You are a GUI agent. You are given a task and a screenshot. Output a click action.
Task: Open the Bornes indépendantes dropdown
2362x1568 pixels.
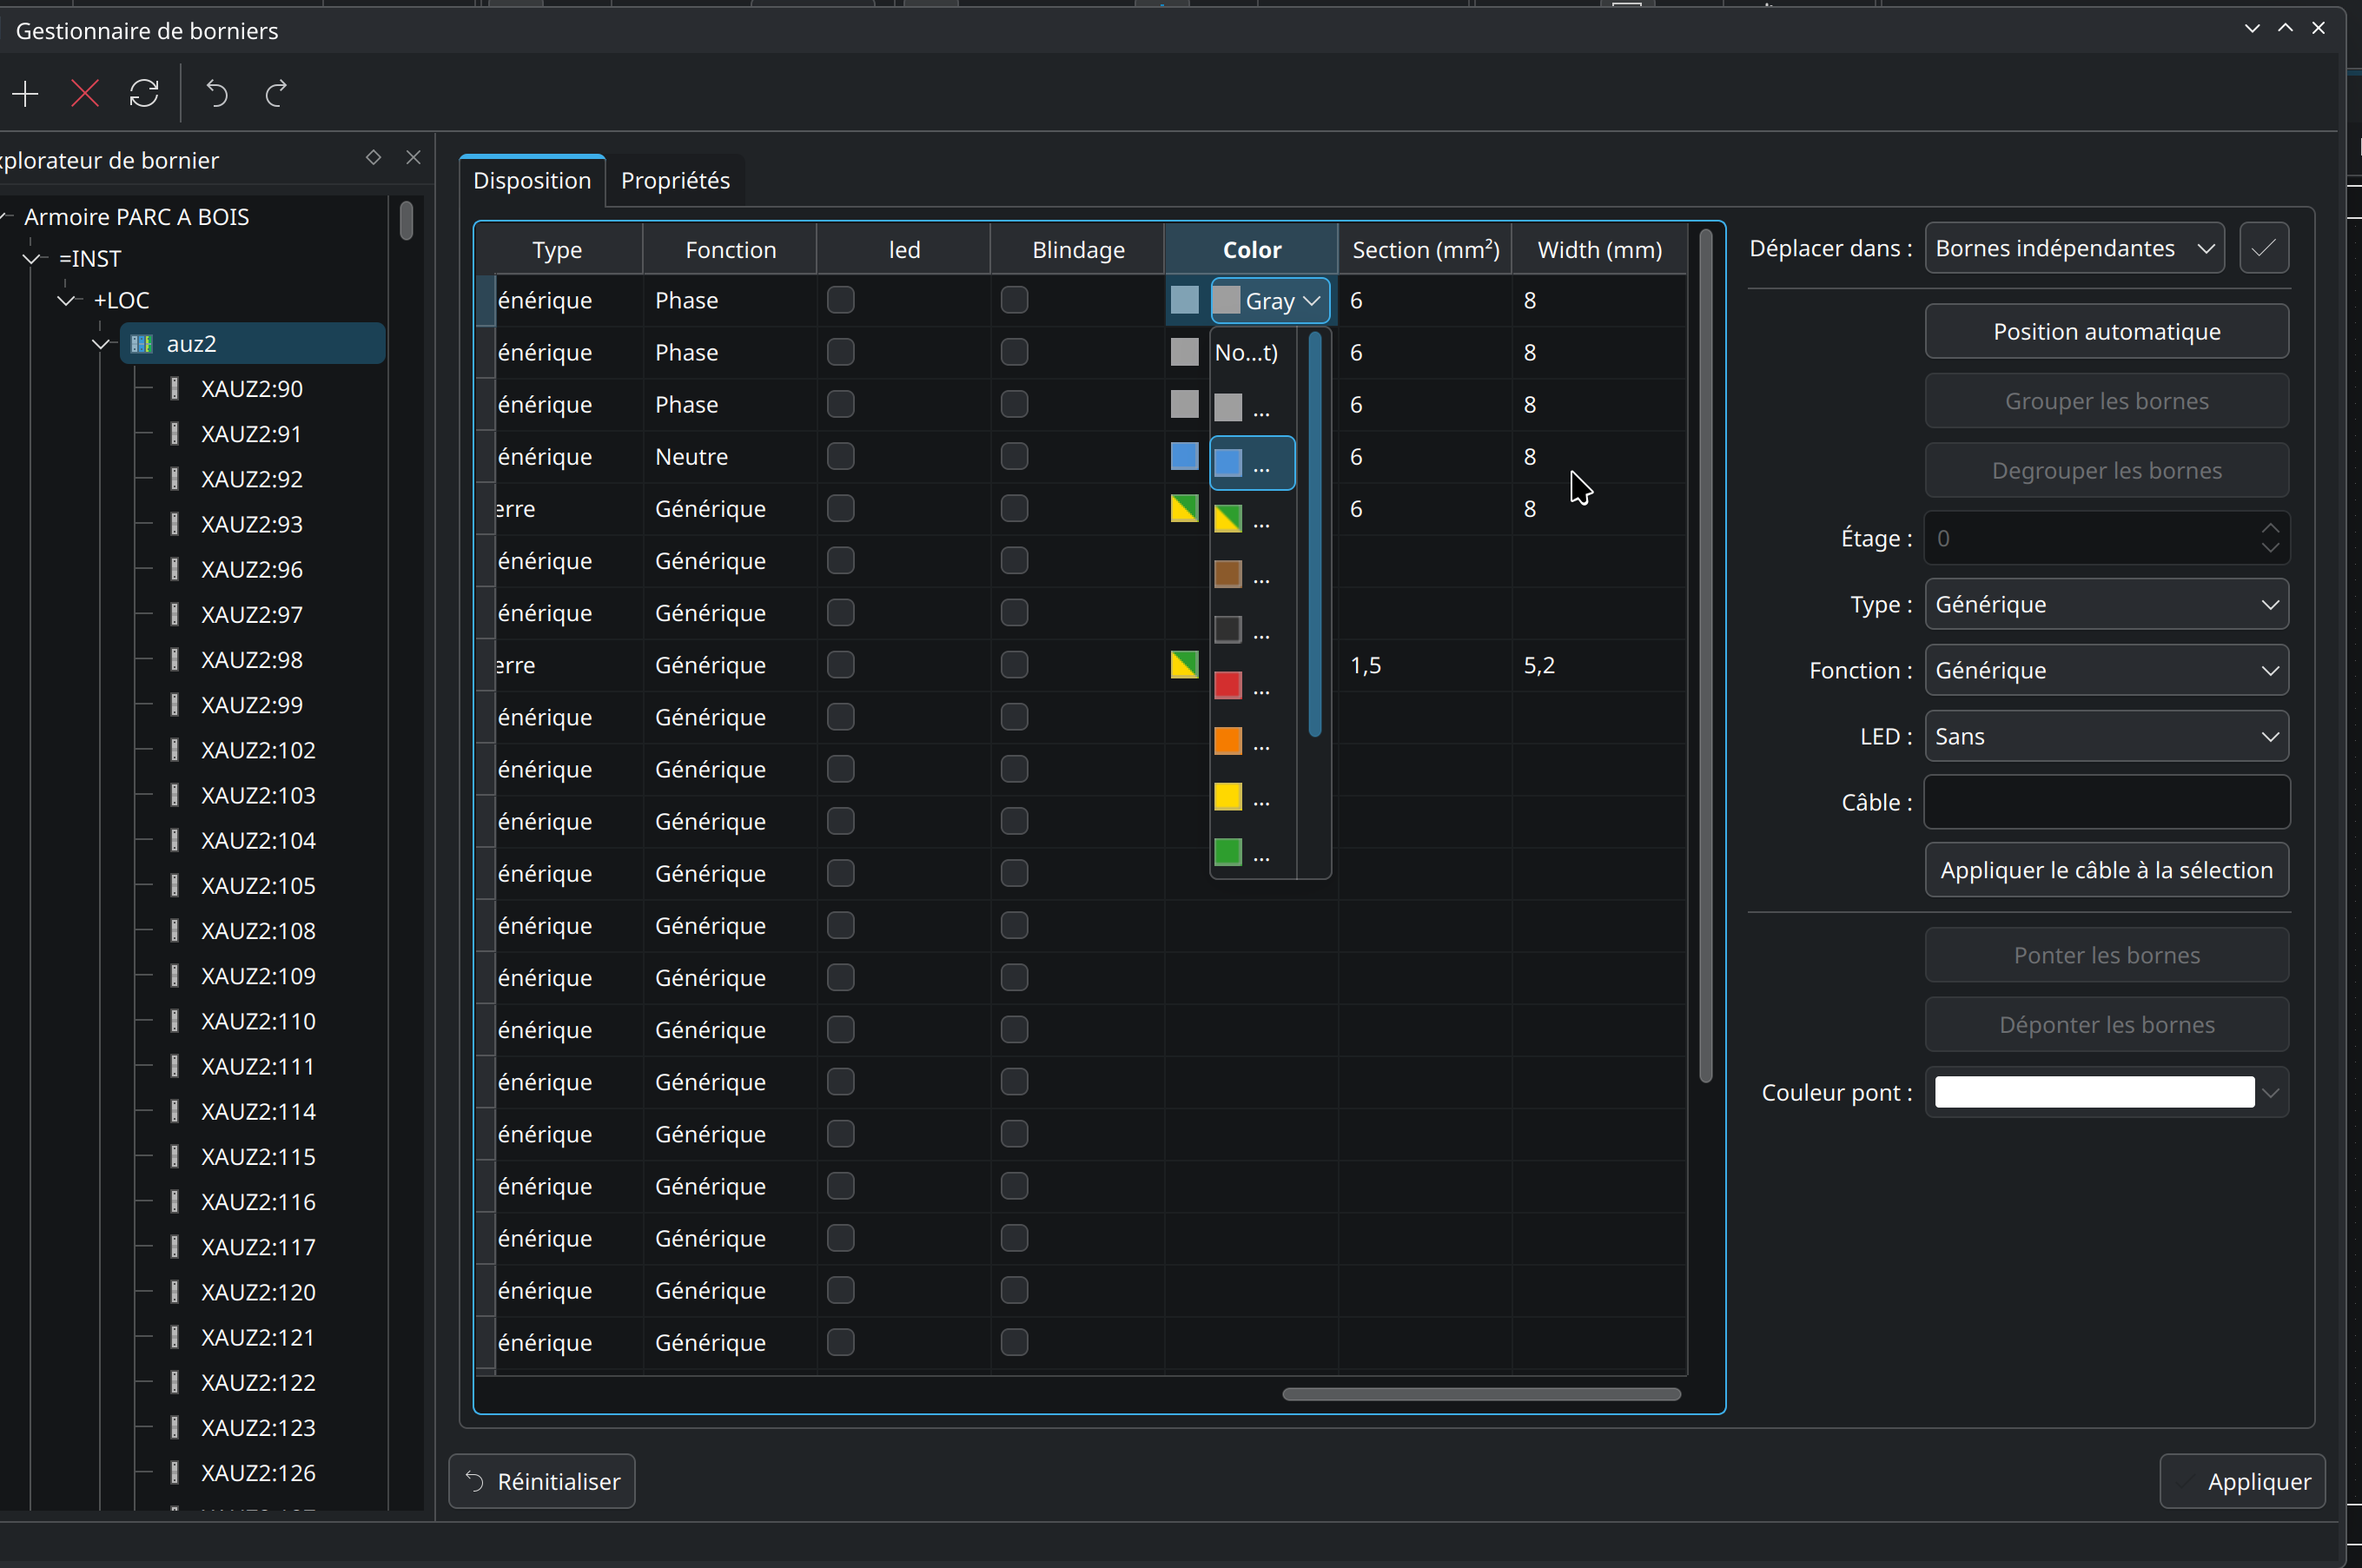coord(2074,248)
